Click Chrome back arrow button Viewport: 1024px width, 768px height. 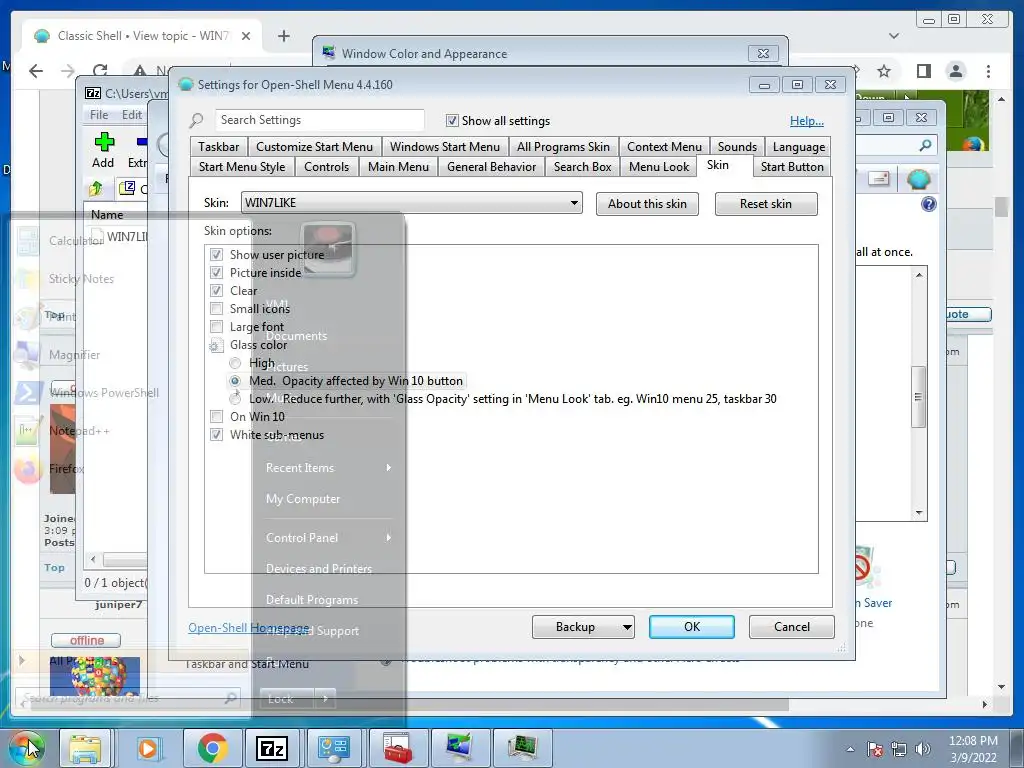(x=36, y=71)
